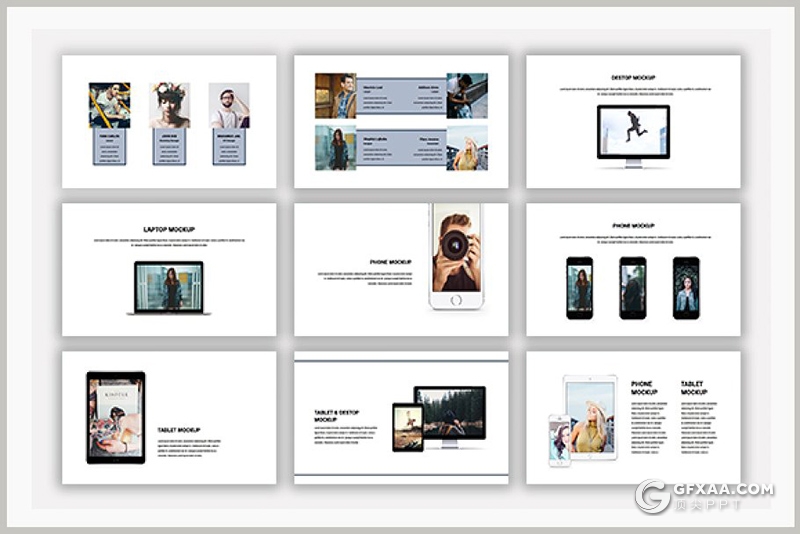The height and width of the screenshot is (534, 800).
Task: Click the TABLET & DESTOP MOCKUP heading
Action: [x=337, y=416]
